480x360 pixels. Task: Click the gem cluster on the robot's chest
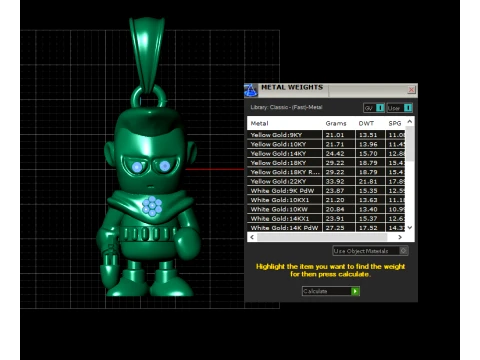[152, 206]
